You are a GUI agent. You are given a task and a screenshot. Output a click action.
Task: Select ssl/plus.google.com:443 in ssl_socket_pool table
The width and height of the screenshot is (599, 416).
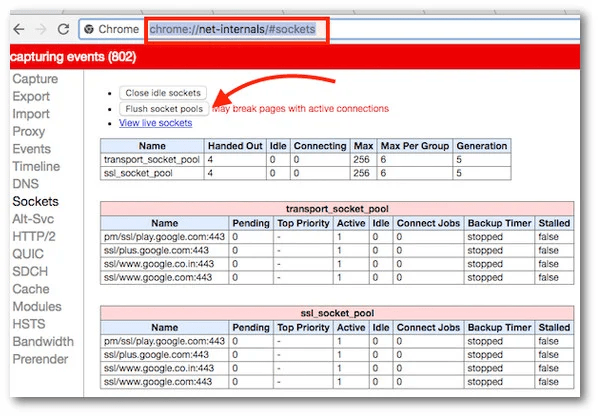[156, 355]
